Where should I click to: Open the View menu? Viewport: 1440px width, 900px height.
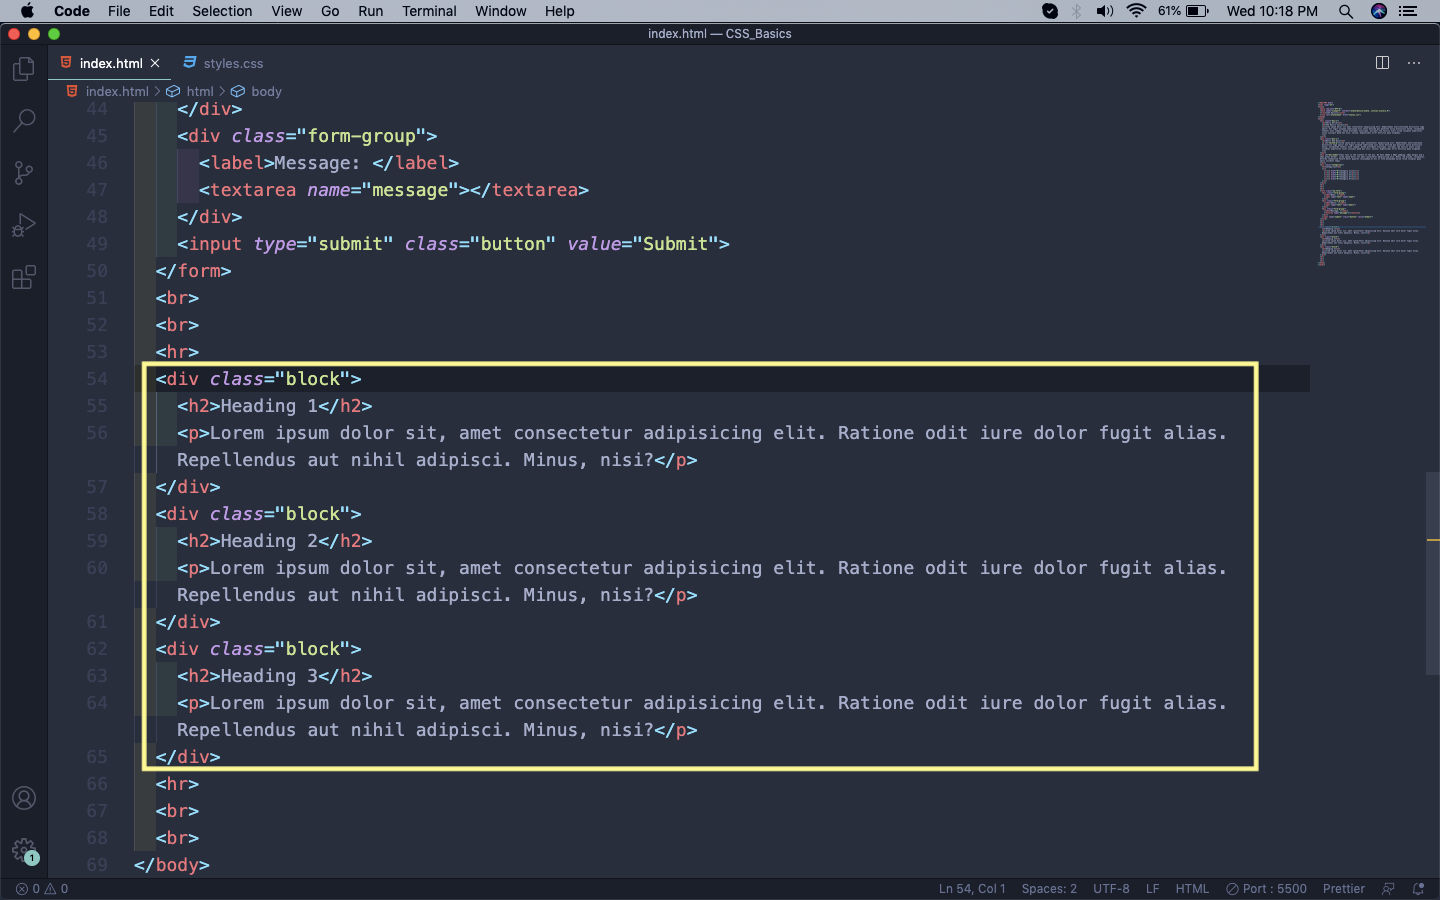pos(286,11)
